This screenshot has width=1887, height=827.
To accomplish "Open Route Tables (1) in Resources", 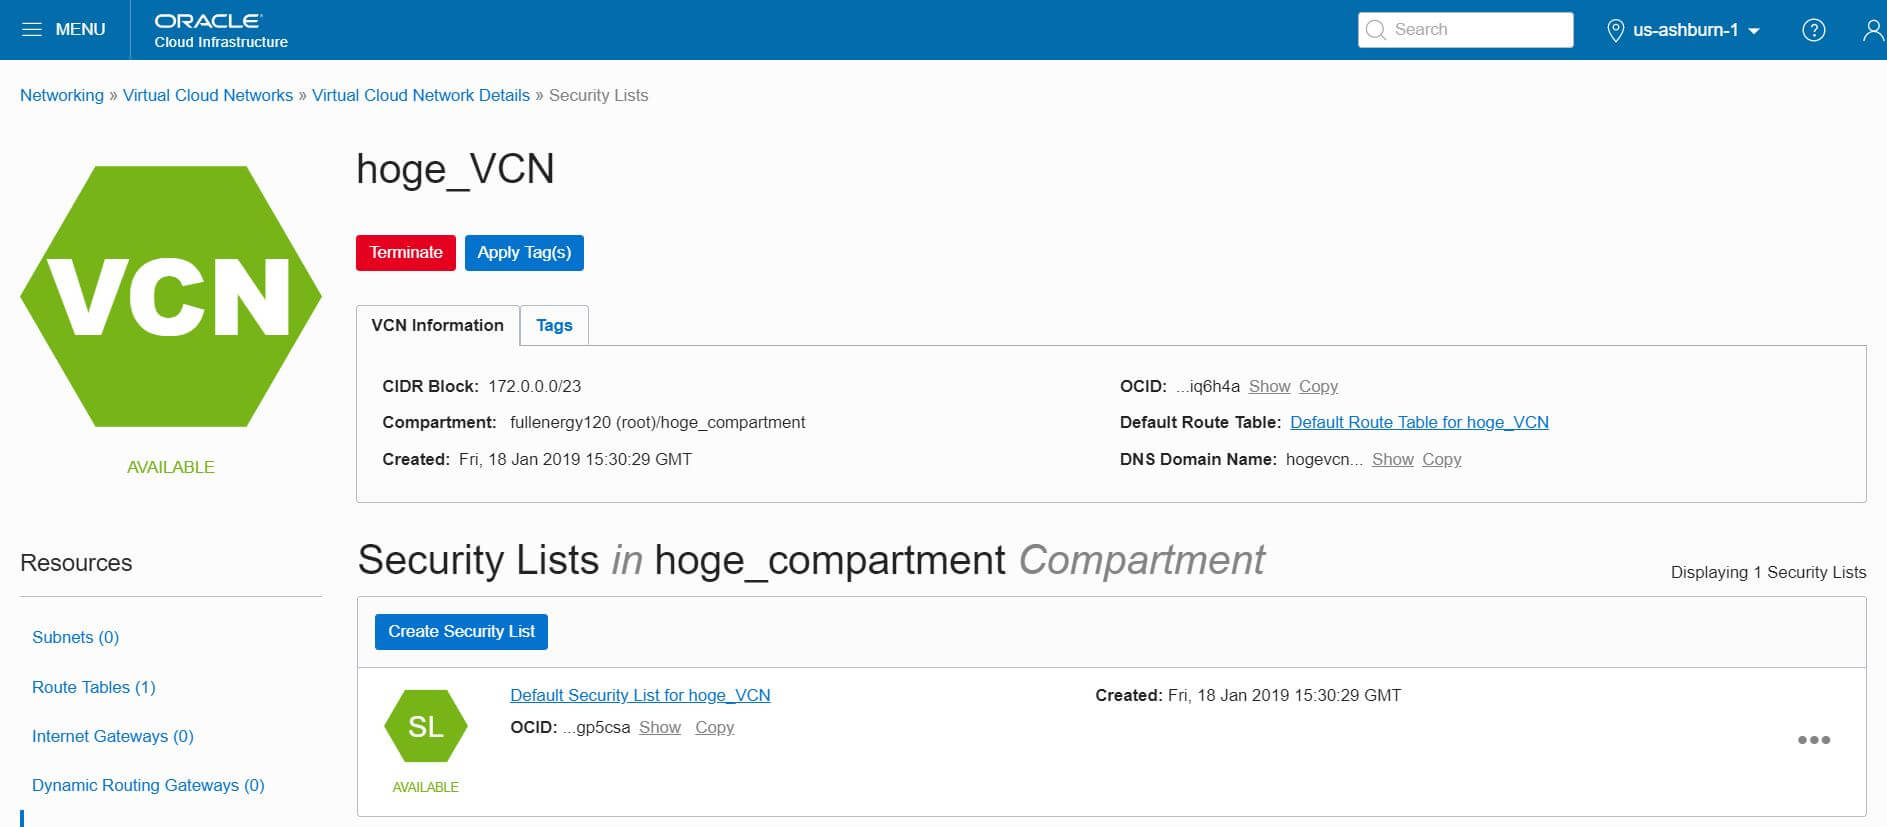I will coord(94,687).
